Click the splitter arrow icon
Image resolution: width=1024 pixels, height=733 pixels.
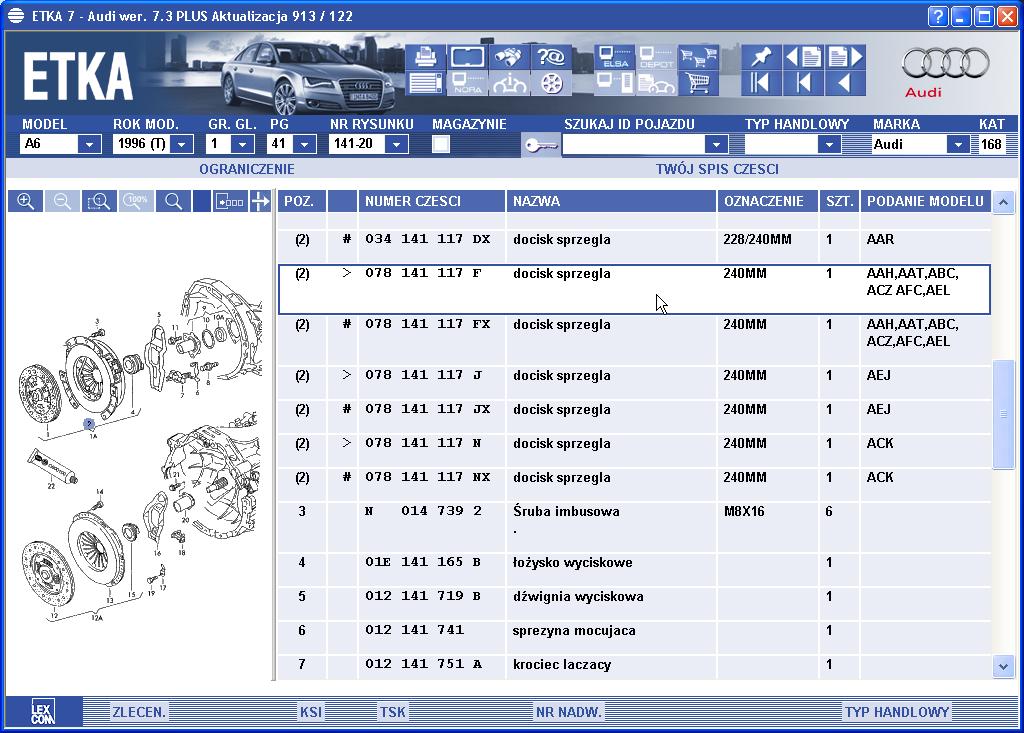(261, 201)
